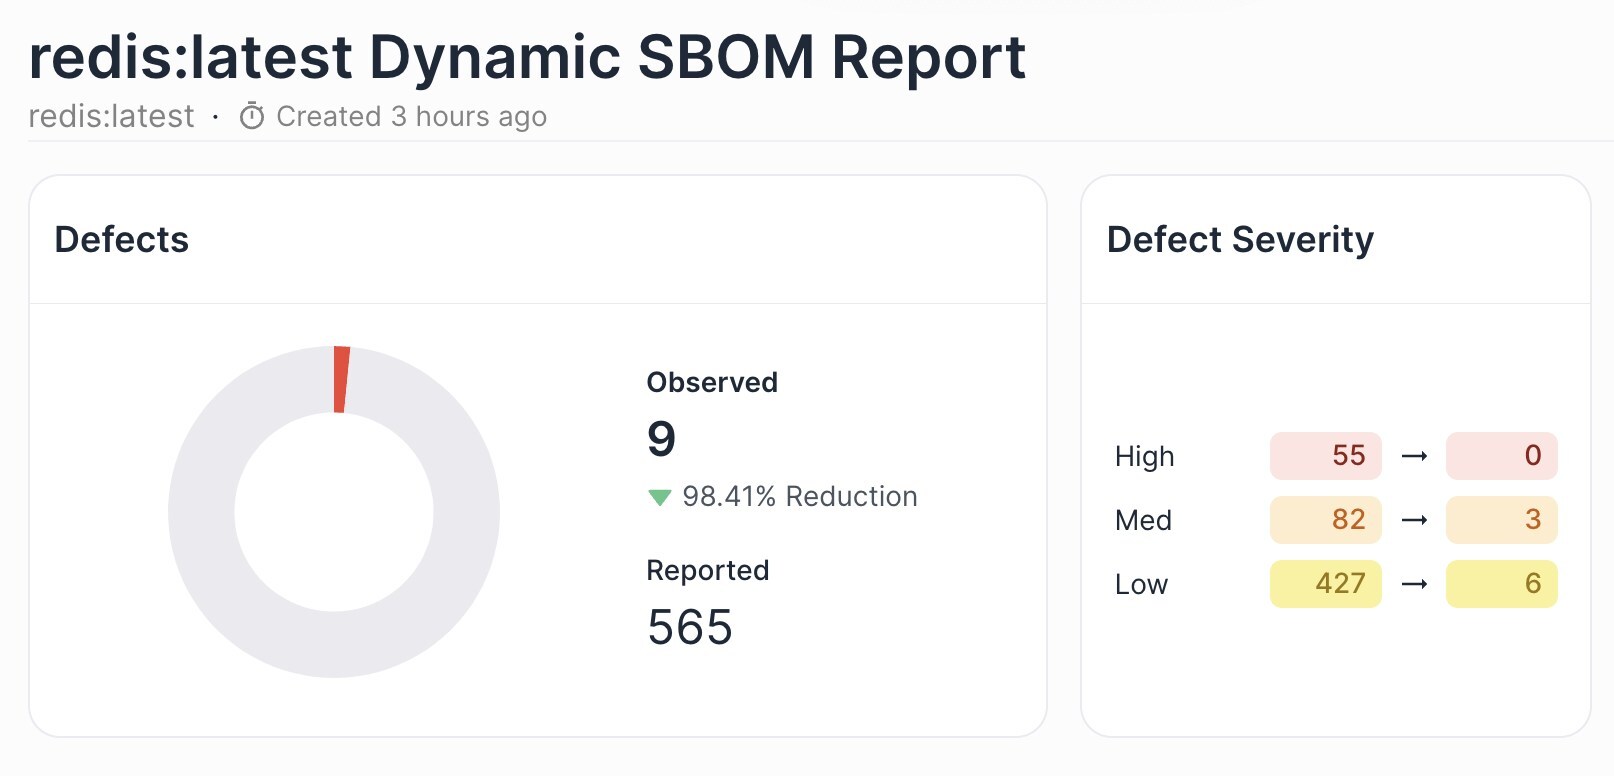Click the '98.41% Reduction' text
The width and height of the screenshot is (1614, 776).
click(x=800, y=497)
